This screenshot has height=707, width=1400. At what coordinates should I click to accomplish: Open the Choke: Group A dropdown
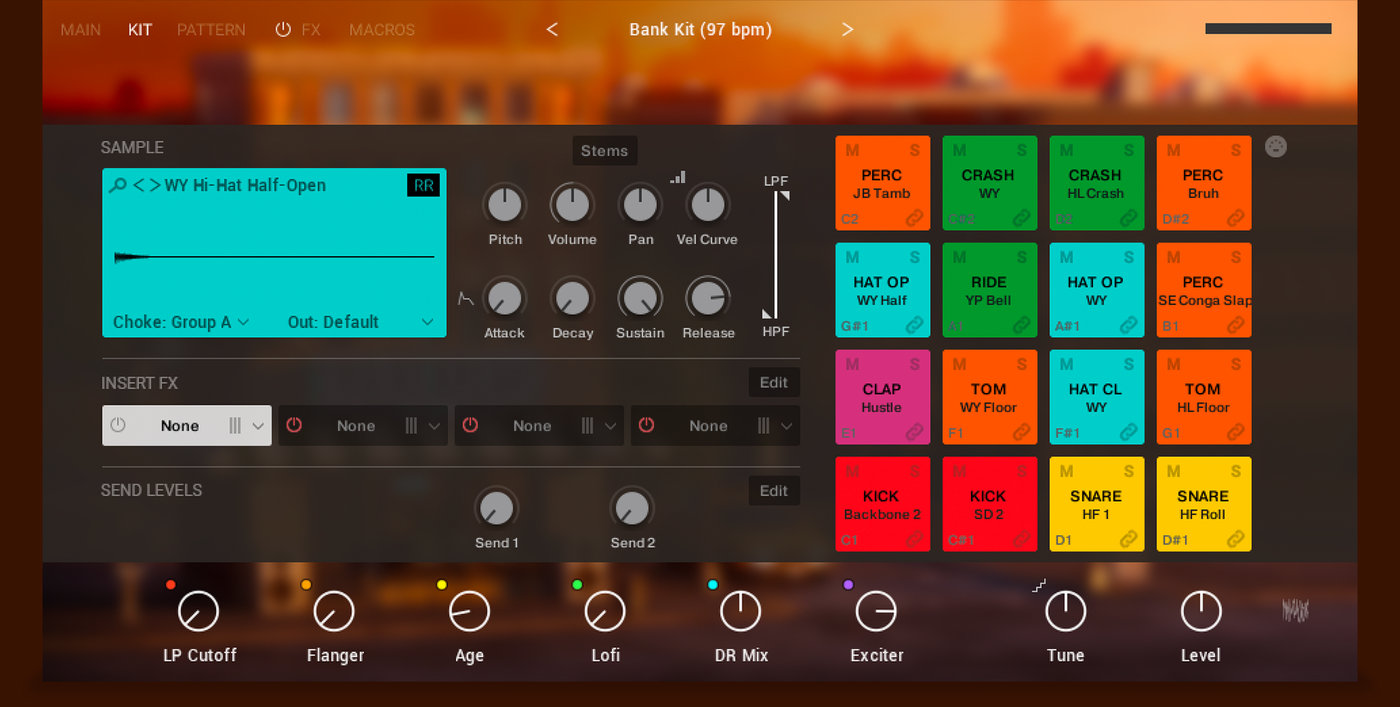click(181, 322)
